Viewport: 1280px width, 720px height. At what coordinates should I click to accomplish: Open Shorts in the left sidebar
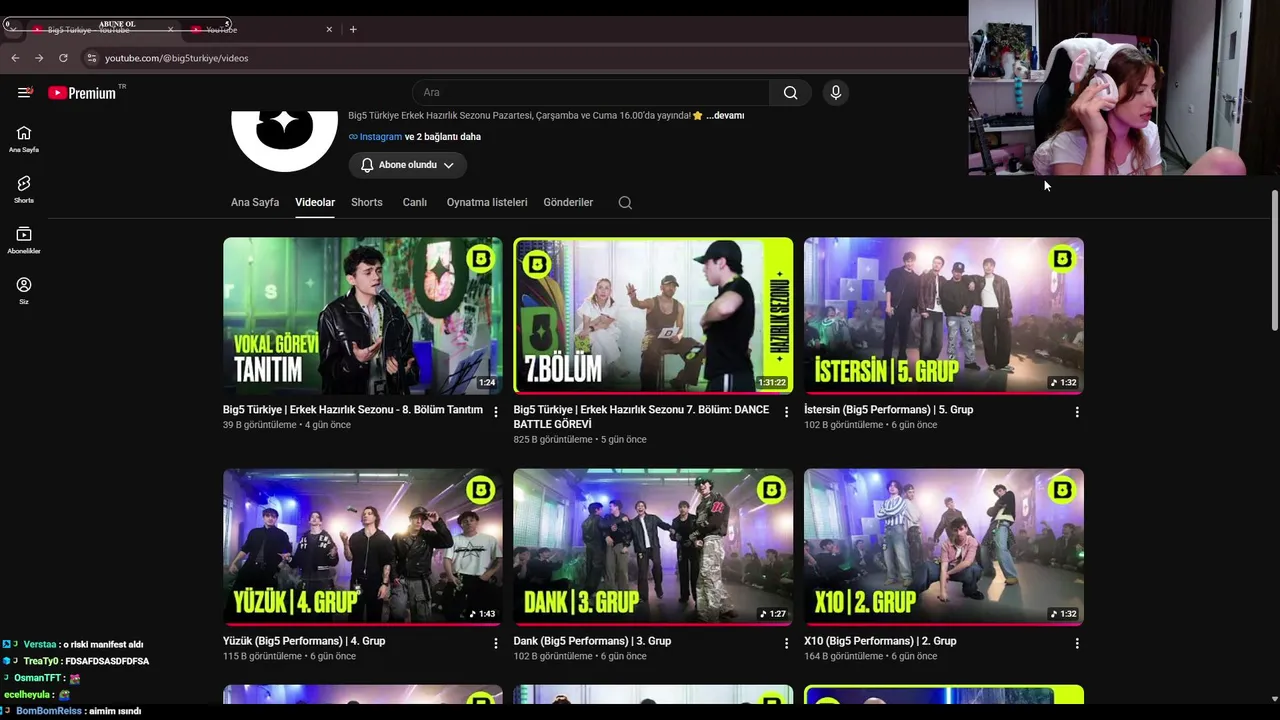pyautogui.click(x=24, y=189)
